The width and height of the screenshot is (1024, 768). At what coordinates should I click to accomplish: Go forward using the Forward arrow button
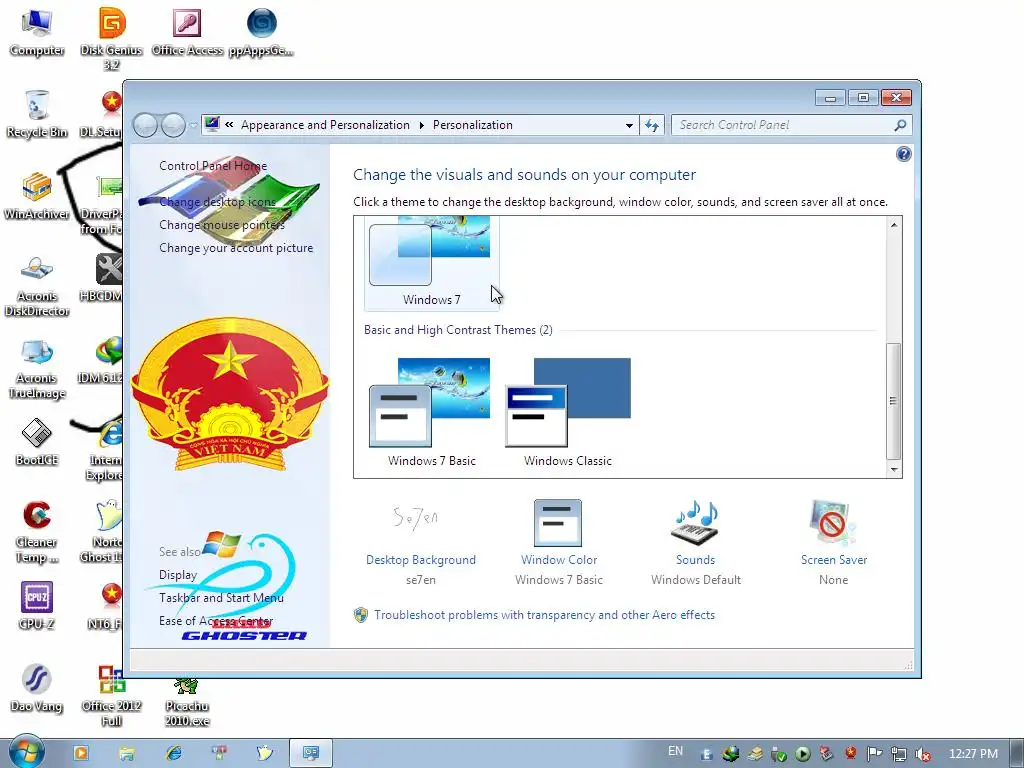(x=173, y=125)
